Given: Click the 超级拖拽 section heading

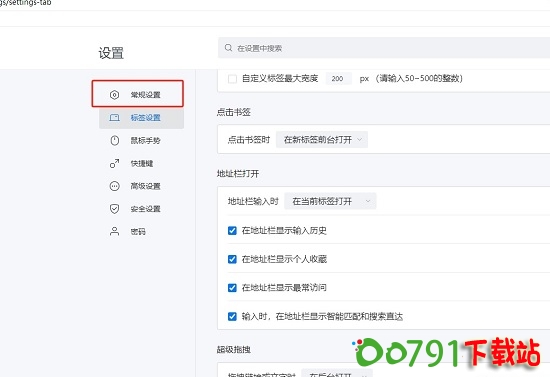Looking at the screenshot, I should [x=234, y=350].
